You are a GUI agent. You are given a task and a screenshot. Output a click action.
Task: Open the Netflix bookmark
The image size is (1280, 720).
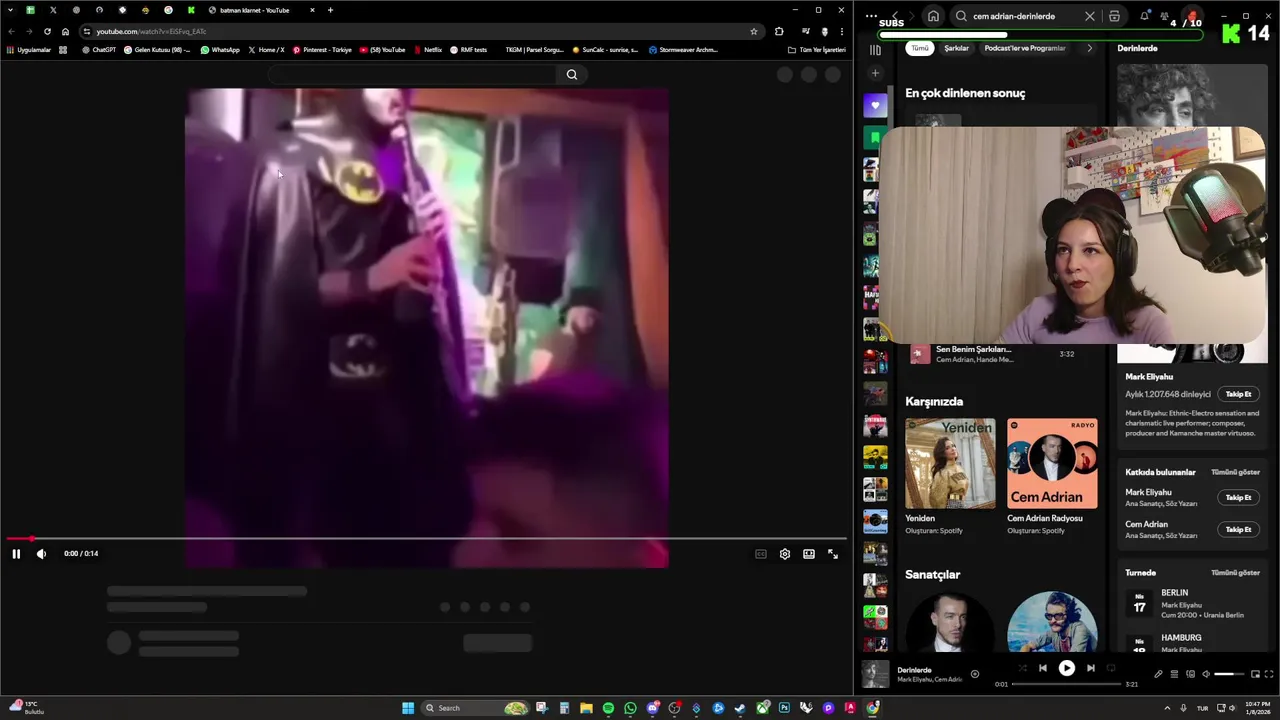coord(427,49)
